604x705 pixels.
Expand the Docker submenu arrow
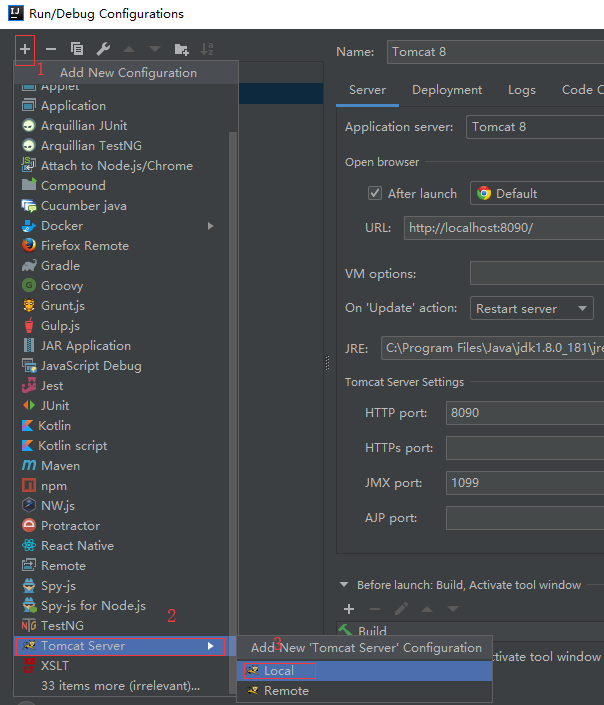[210, 226]
